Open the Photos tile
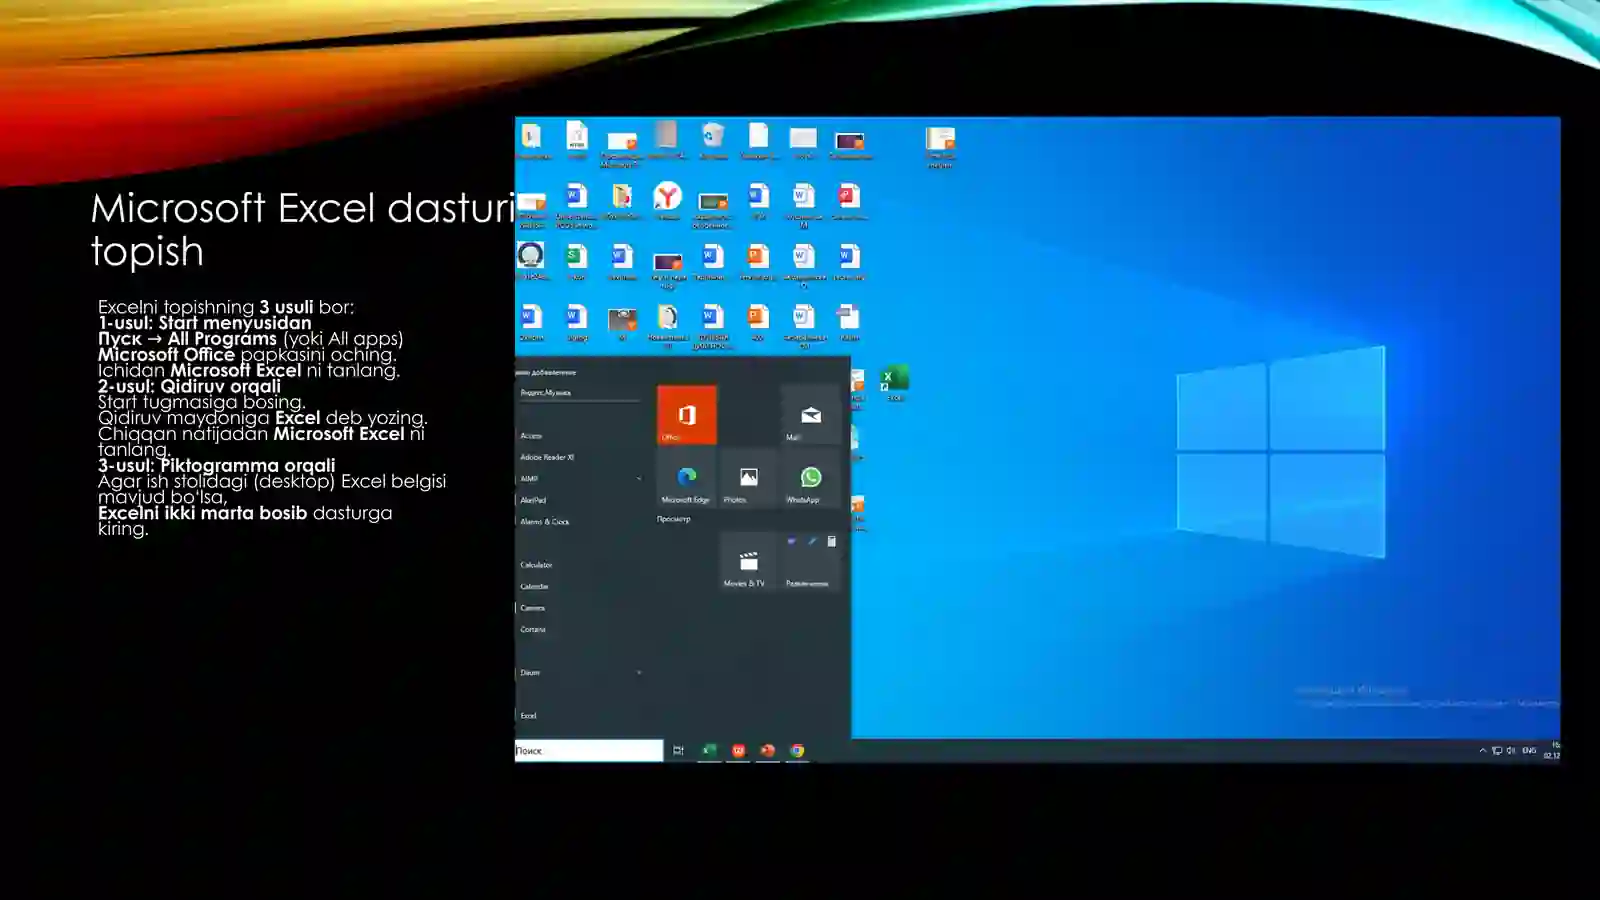 pyautogui.click(x=748, y=478)
